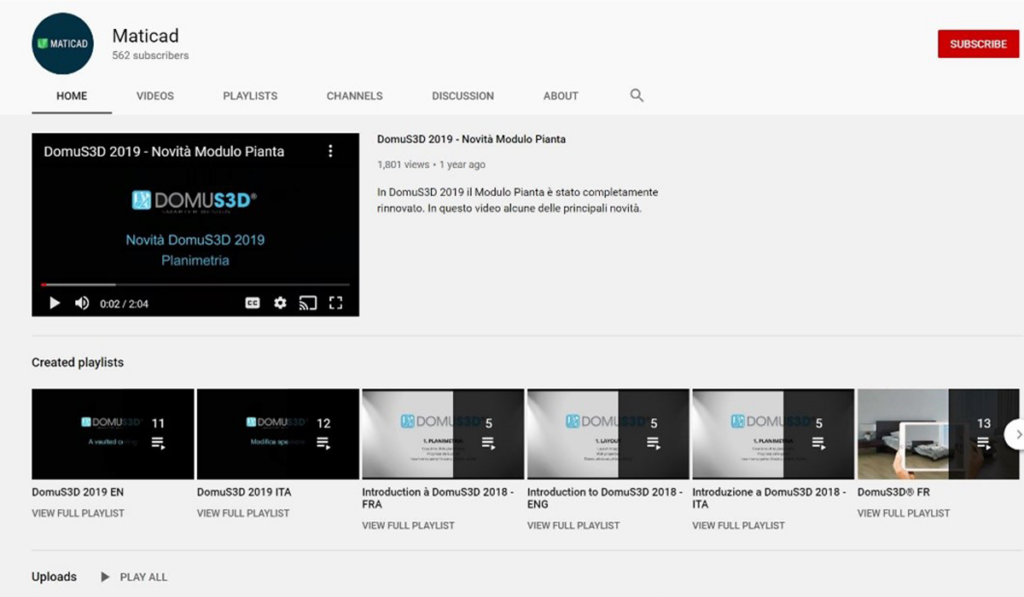Click the Uploads section heading
1024x597 pixels.
[54, 577]
